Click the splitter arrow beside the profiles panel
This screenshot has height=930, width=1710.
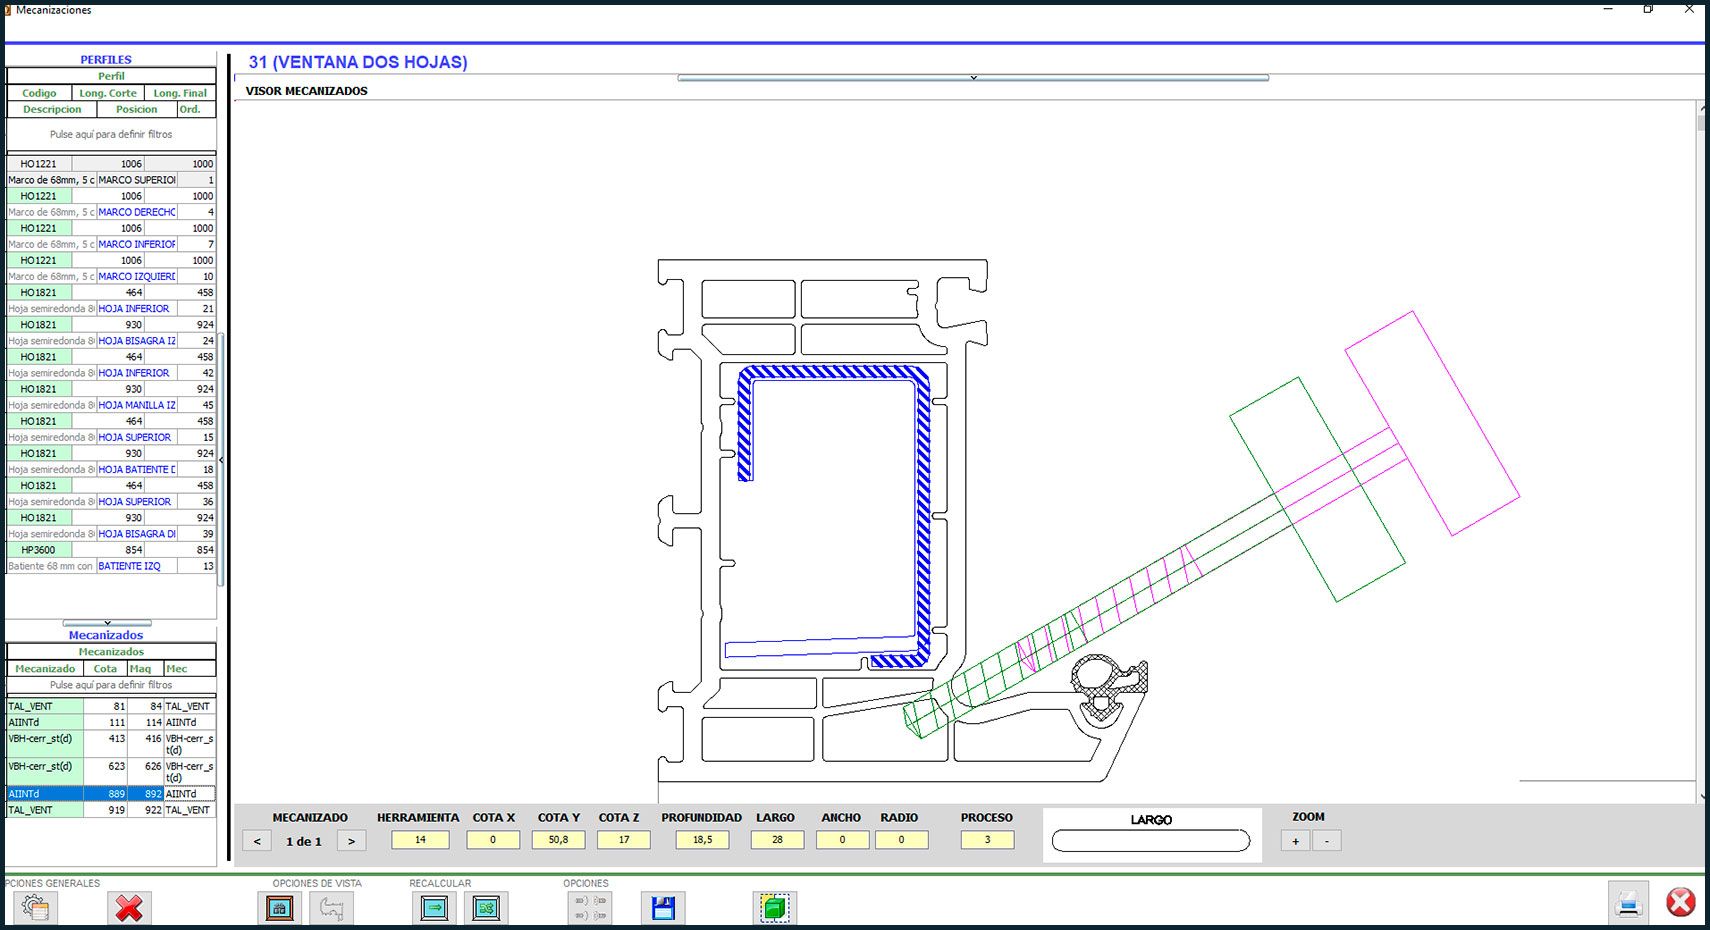coord(222,460)
